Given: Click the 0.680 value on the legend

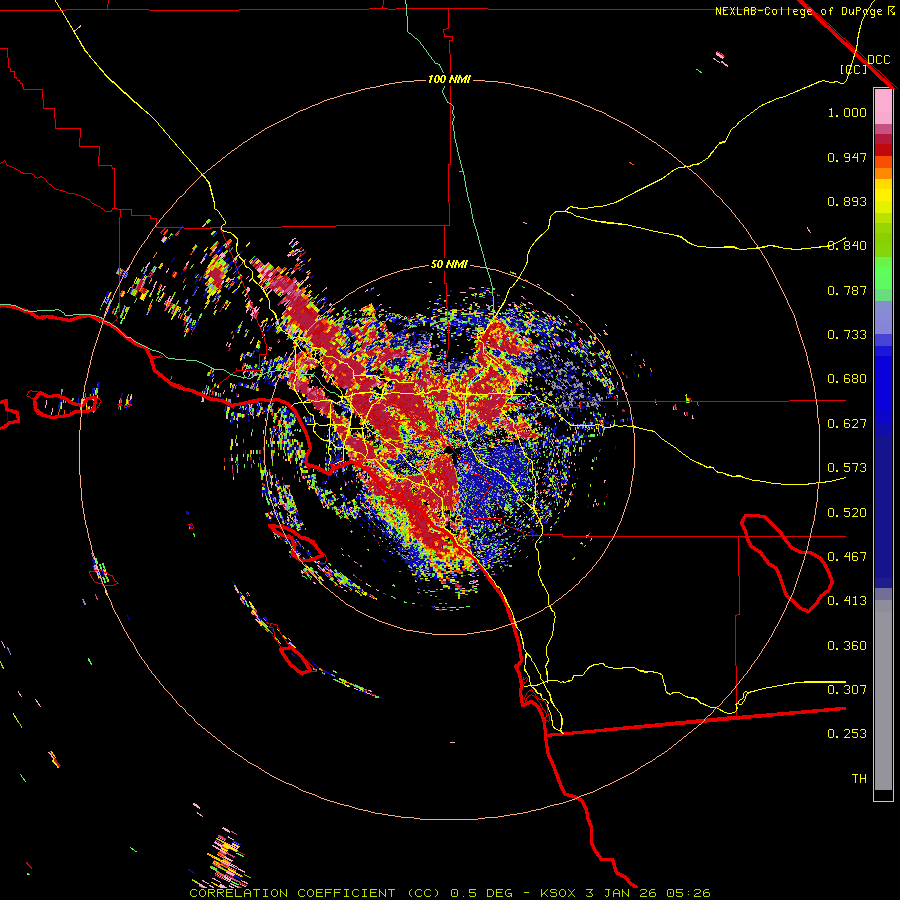Looking at the screenshot, I should [x=847, y=379].
